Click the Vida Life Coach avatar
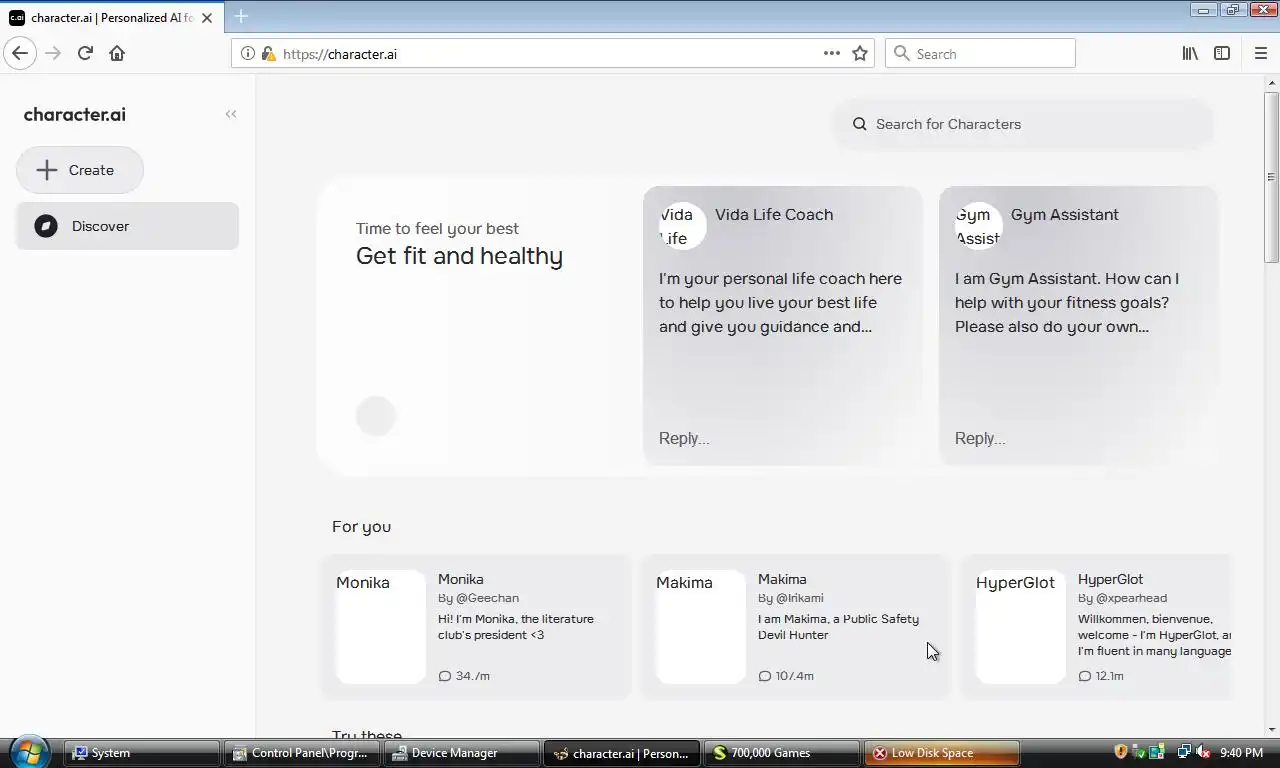This screenshot has width=1280, height=768. click(683, 226)
